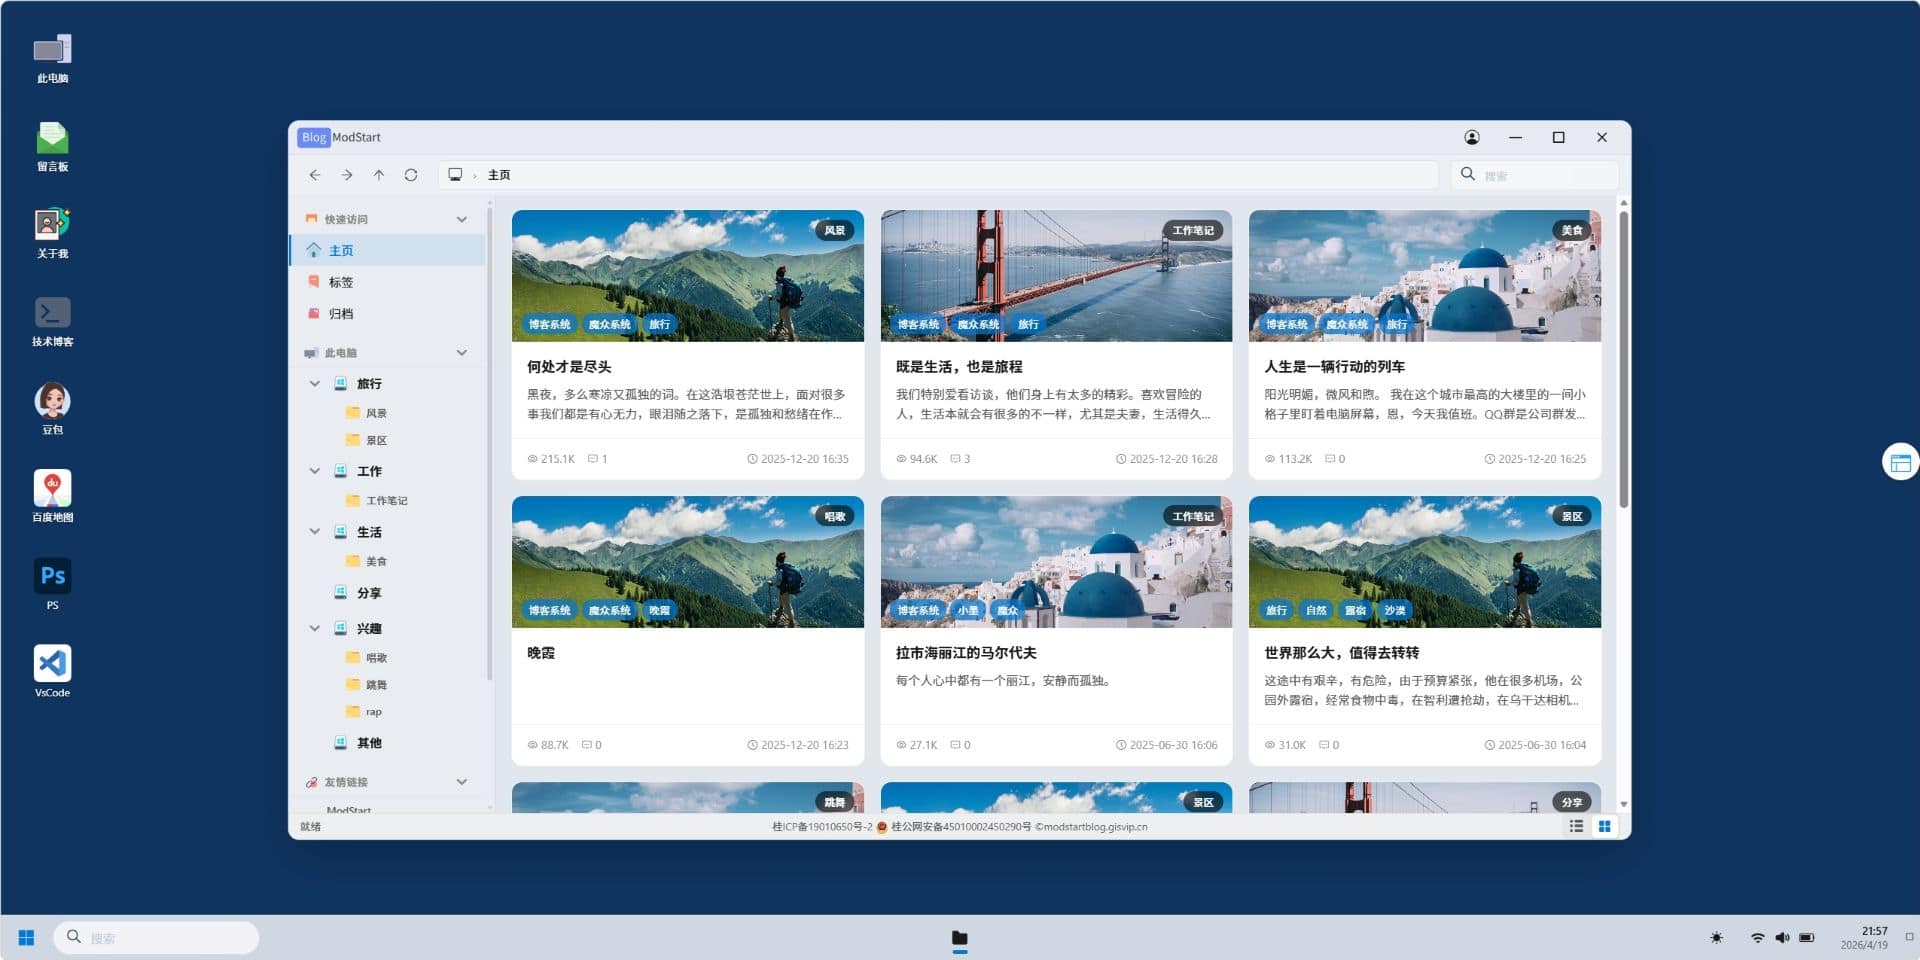Screen dimensions: 1920x960
Task: Switch to list view layout
Action: tap(1576, 826)
